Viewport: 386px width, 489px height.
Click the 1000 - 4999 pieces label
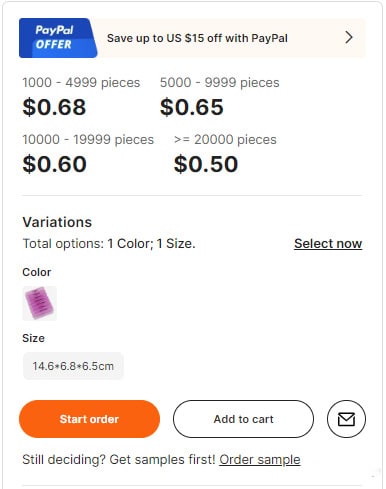point(81,83)
